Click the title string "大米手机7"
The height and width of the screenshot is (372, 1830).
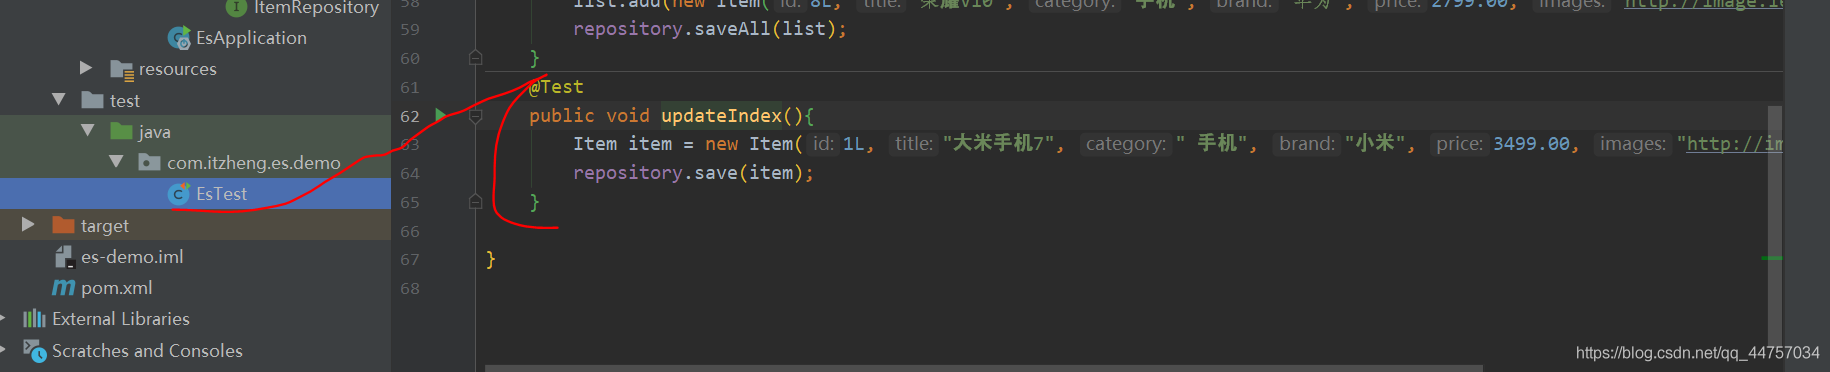point(998,144)
